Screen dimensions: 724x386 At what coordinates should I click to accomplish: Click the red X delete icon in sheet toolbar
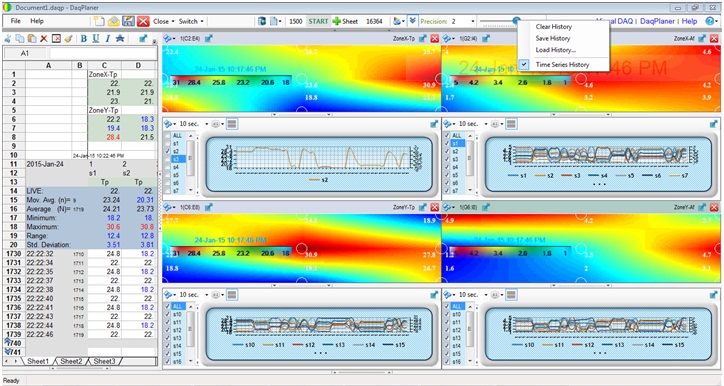click(x=44, y=39)
